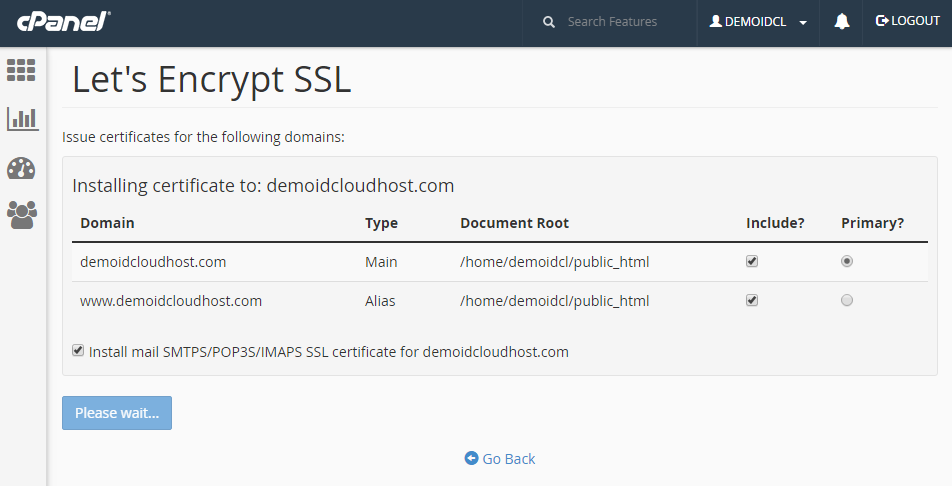Click the www.demoidcloudhost.com domain cell
This screenshot has height=486, width=952.
point(171,301)
